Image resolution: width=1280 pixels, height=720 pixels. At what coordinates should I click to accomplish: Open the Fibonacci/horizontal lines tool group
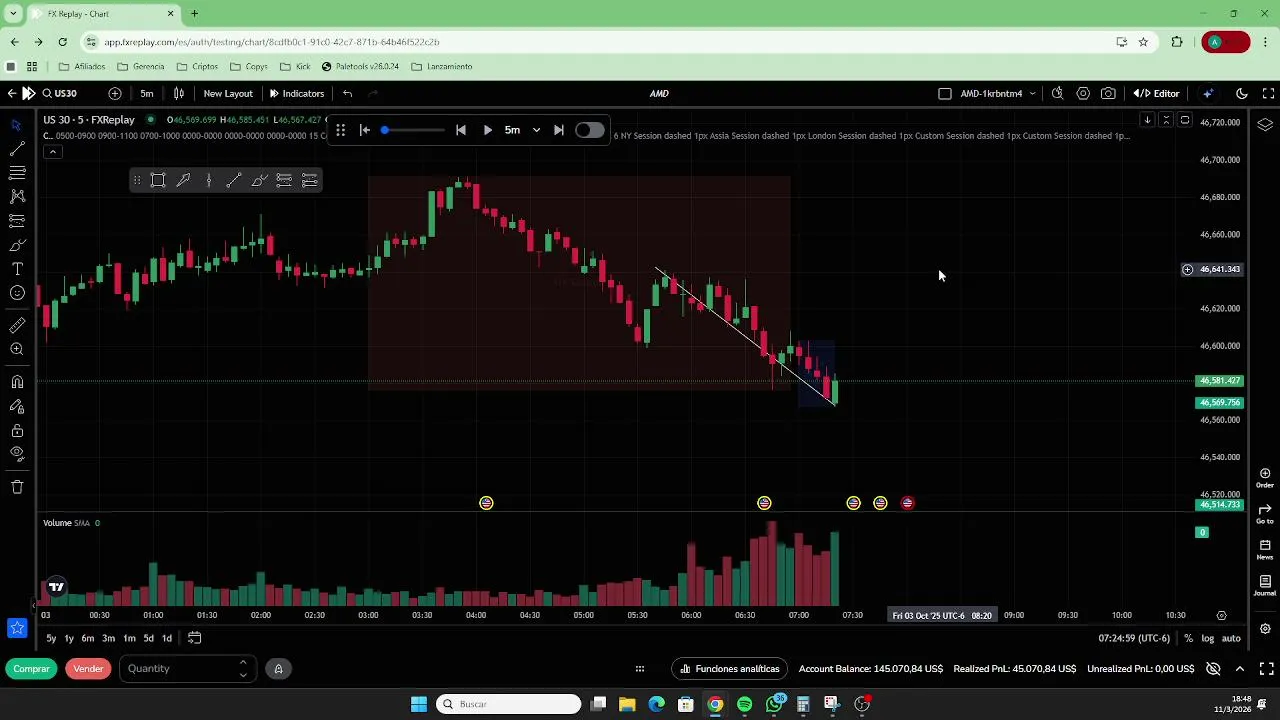17,173
